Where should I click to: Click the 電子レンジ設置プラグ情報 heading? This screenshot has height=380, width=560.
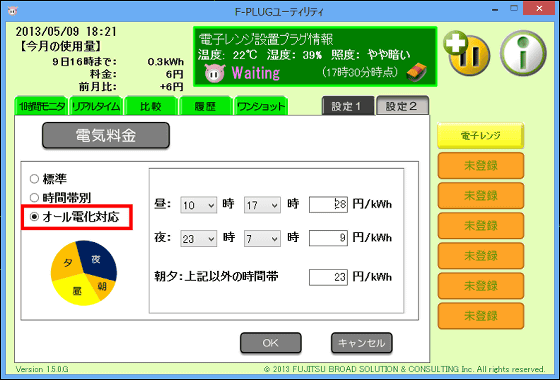266,39
